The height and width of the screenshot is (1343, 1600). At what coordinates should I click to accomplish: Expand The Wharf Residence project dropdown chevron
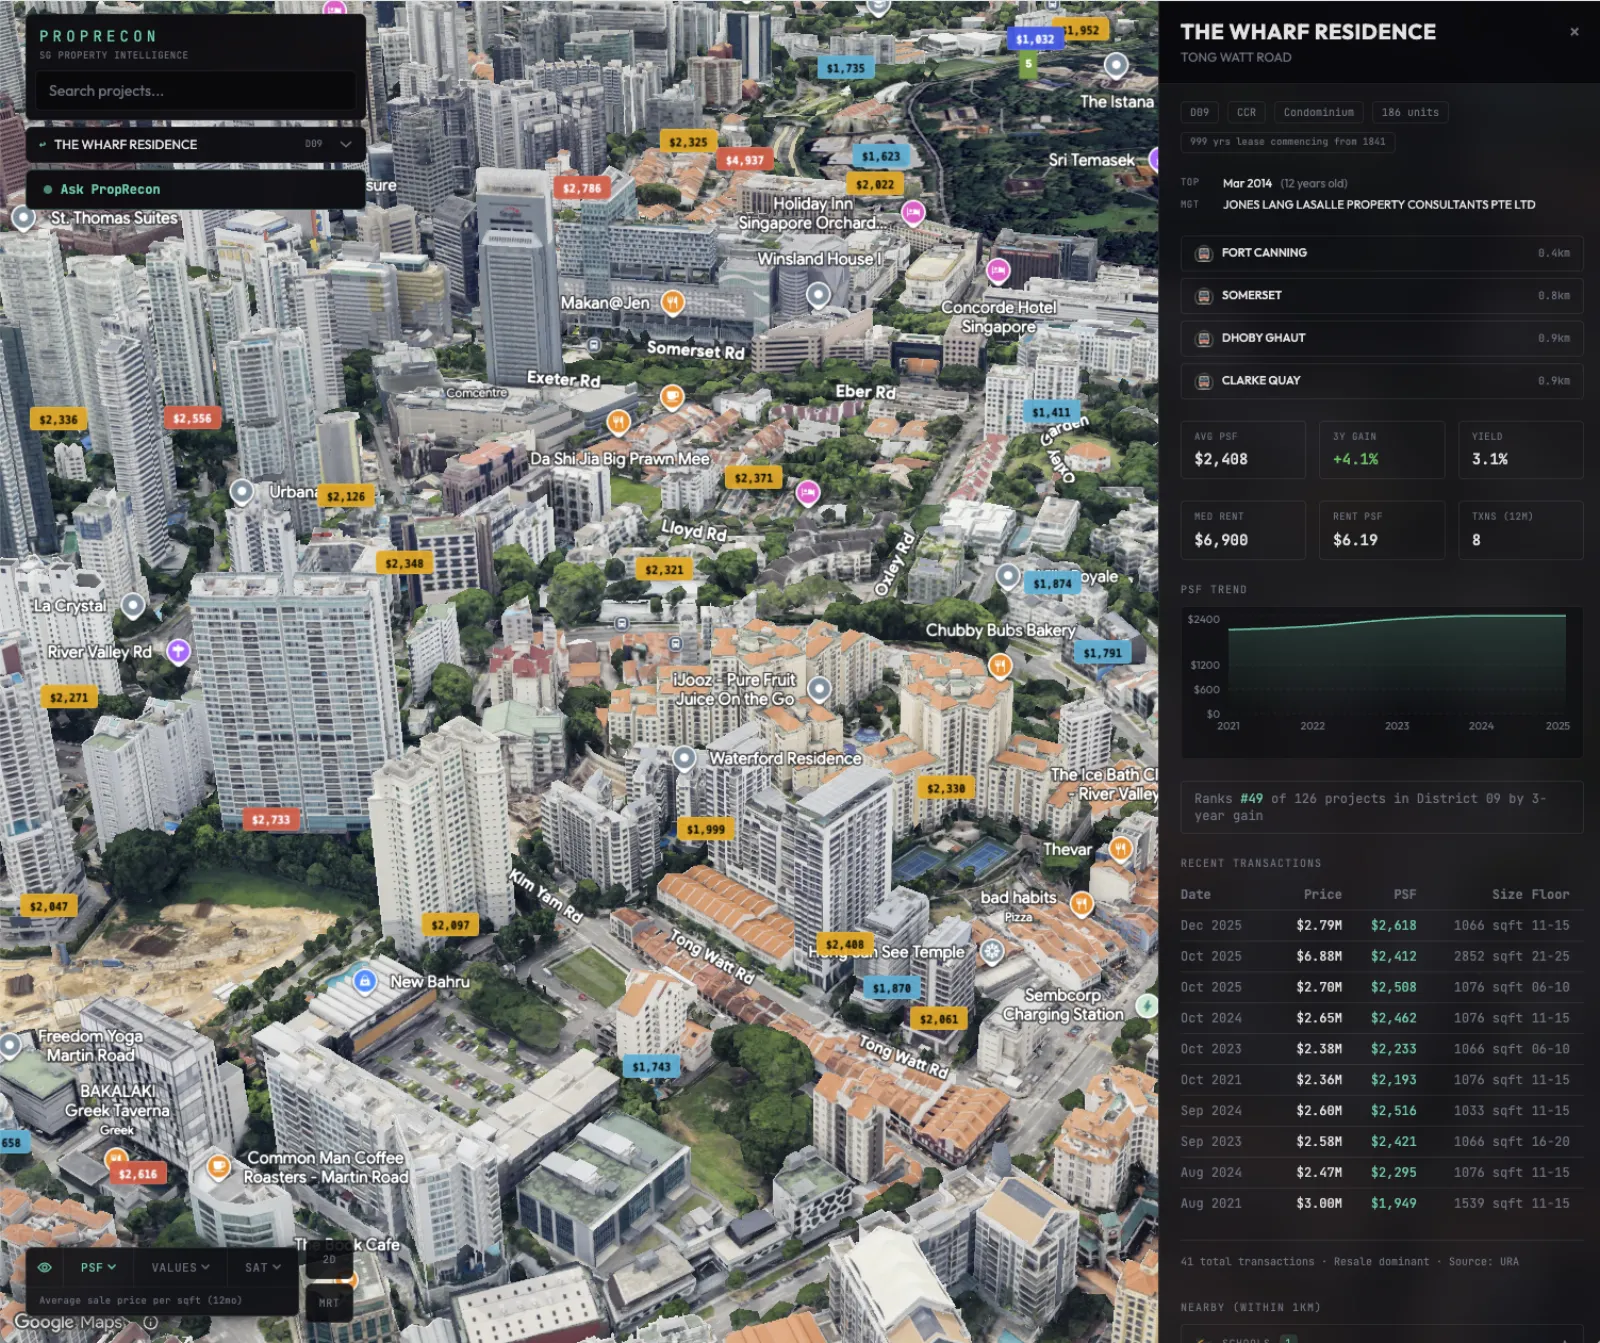346,144
